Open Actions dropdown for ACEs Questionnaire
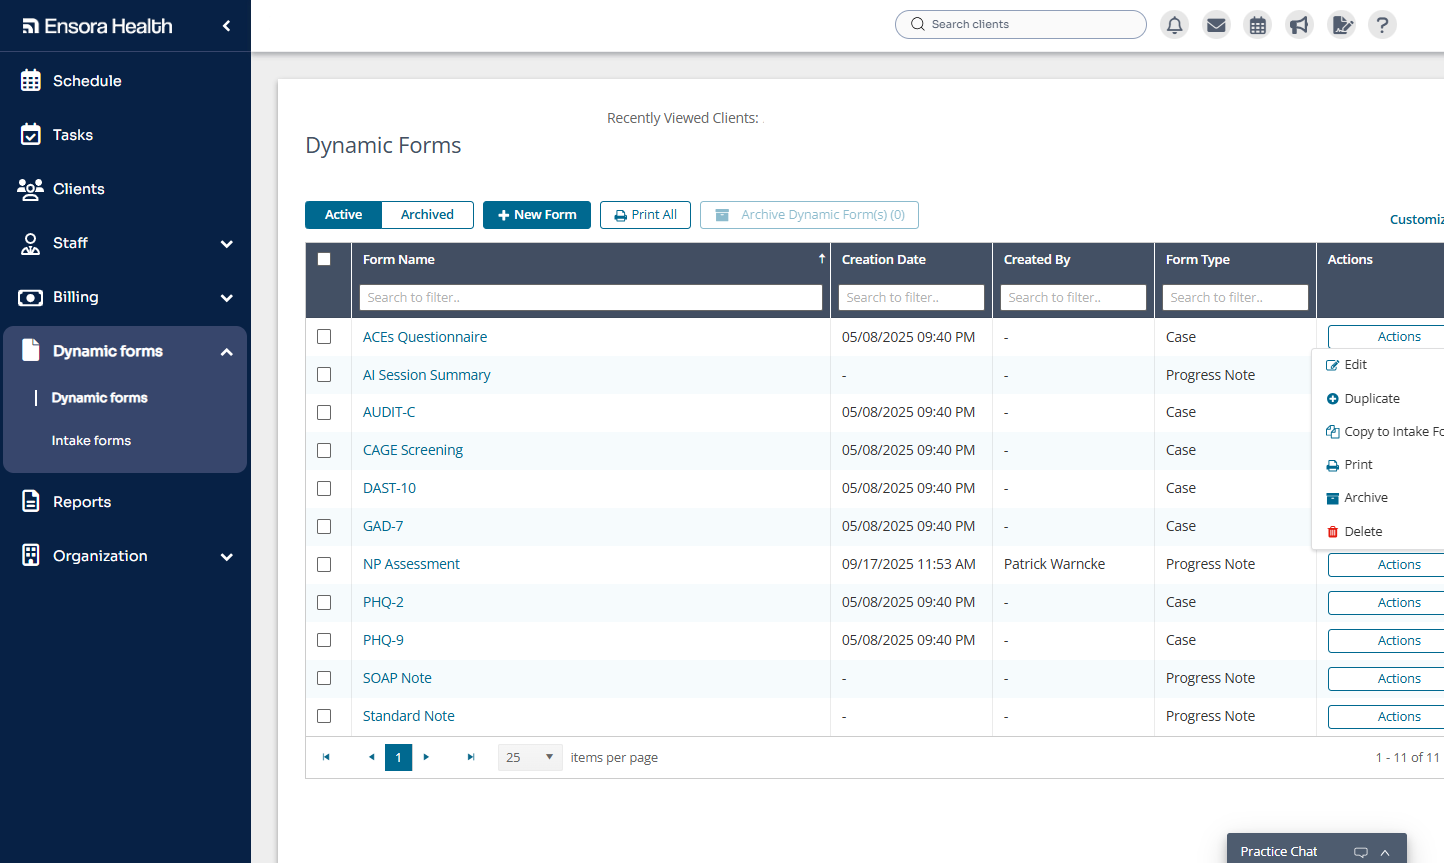This screenshot has height=863, width=1444. (x=1386, y=337)
